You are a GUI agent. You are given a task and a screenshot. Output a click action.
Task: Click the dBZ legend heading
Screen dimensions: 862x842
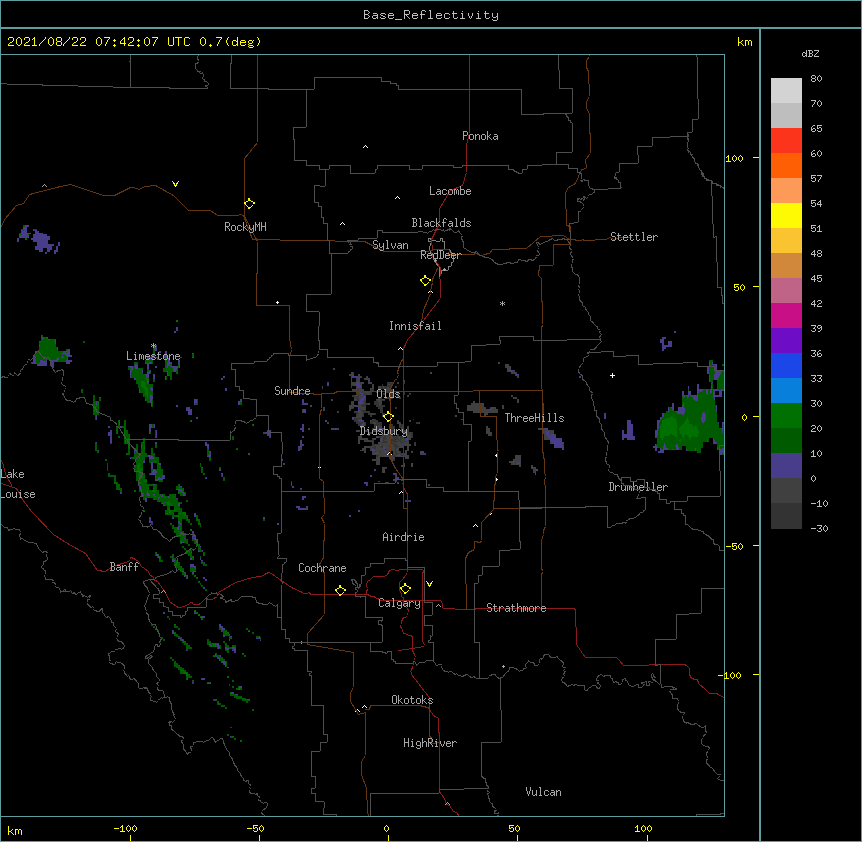[810, 53]
